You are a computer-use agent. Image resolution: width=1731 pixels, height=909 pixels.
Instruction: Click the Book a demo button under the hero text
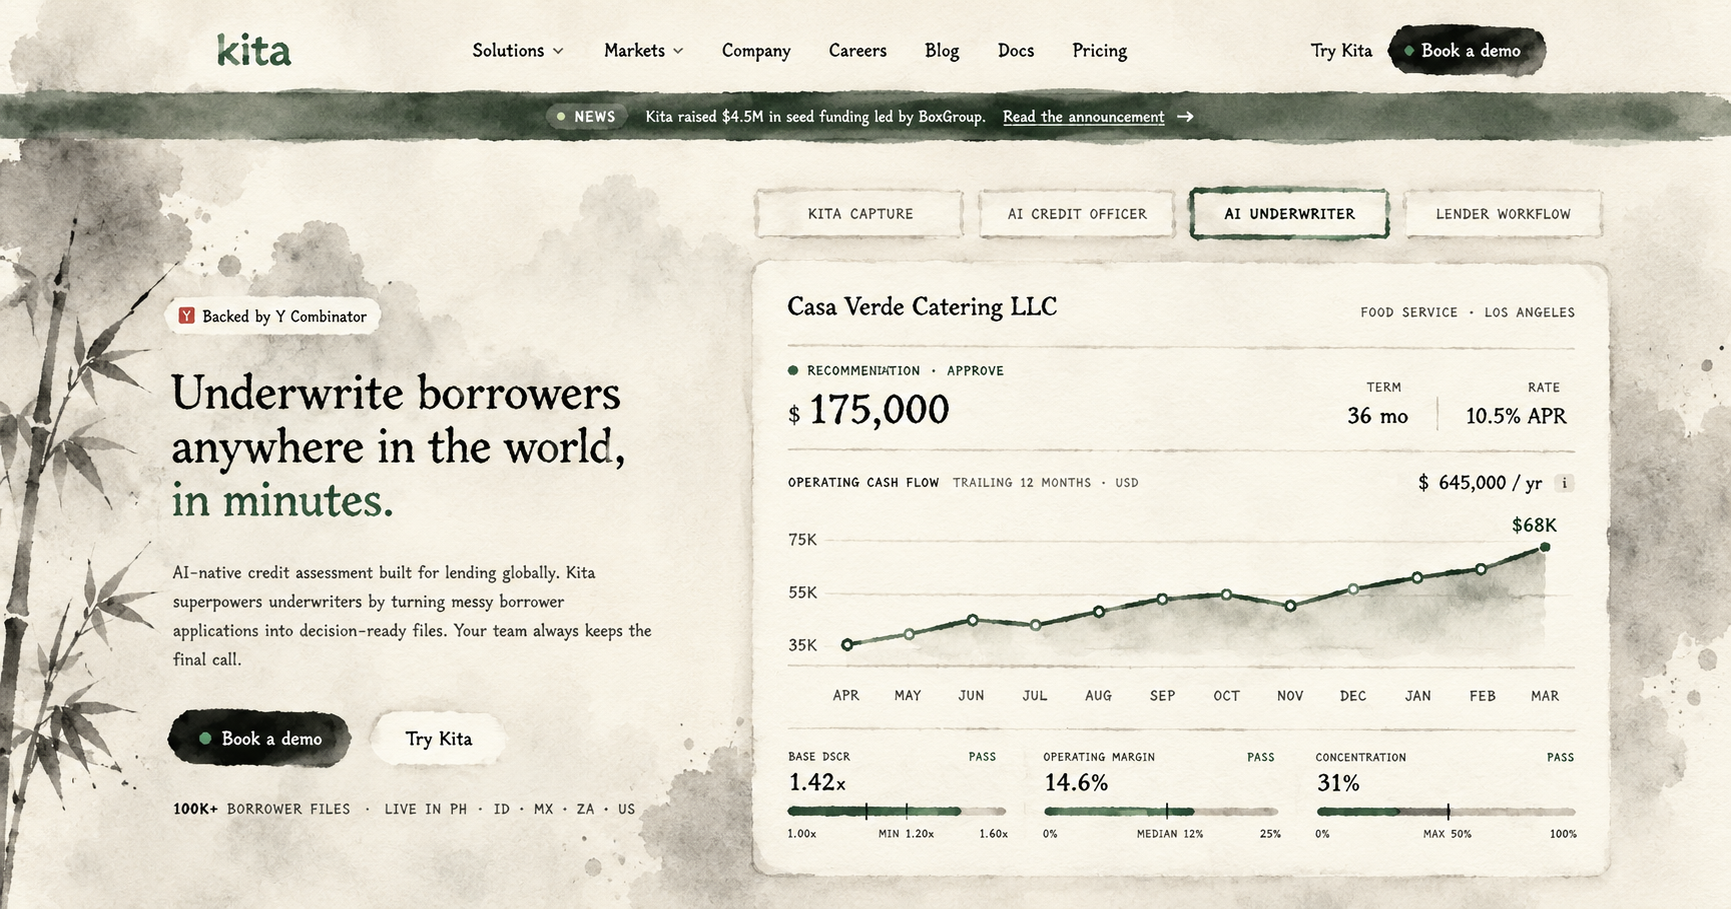[x=260, y=739]
